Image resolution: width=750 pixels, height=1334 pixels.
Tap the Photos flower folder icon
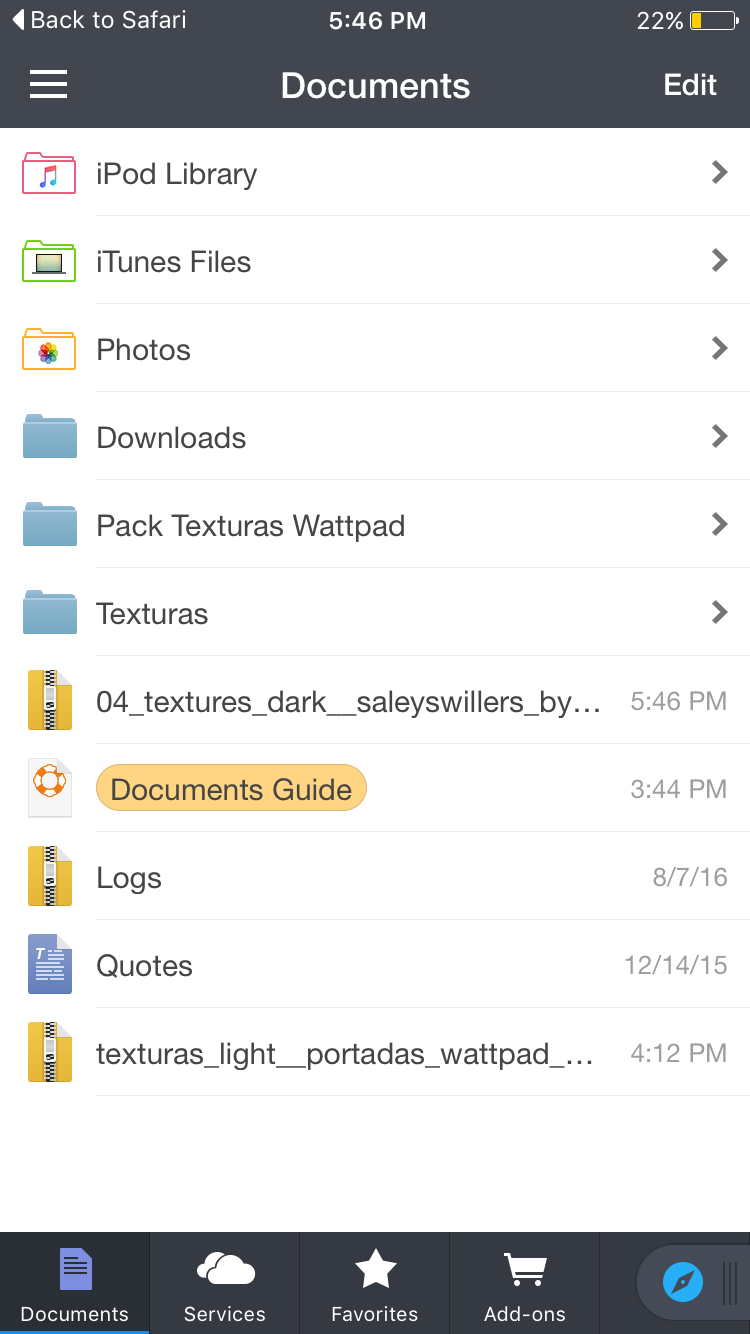click(49, 350)
